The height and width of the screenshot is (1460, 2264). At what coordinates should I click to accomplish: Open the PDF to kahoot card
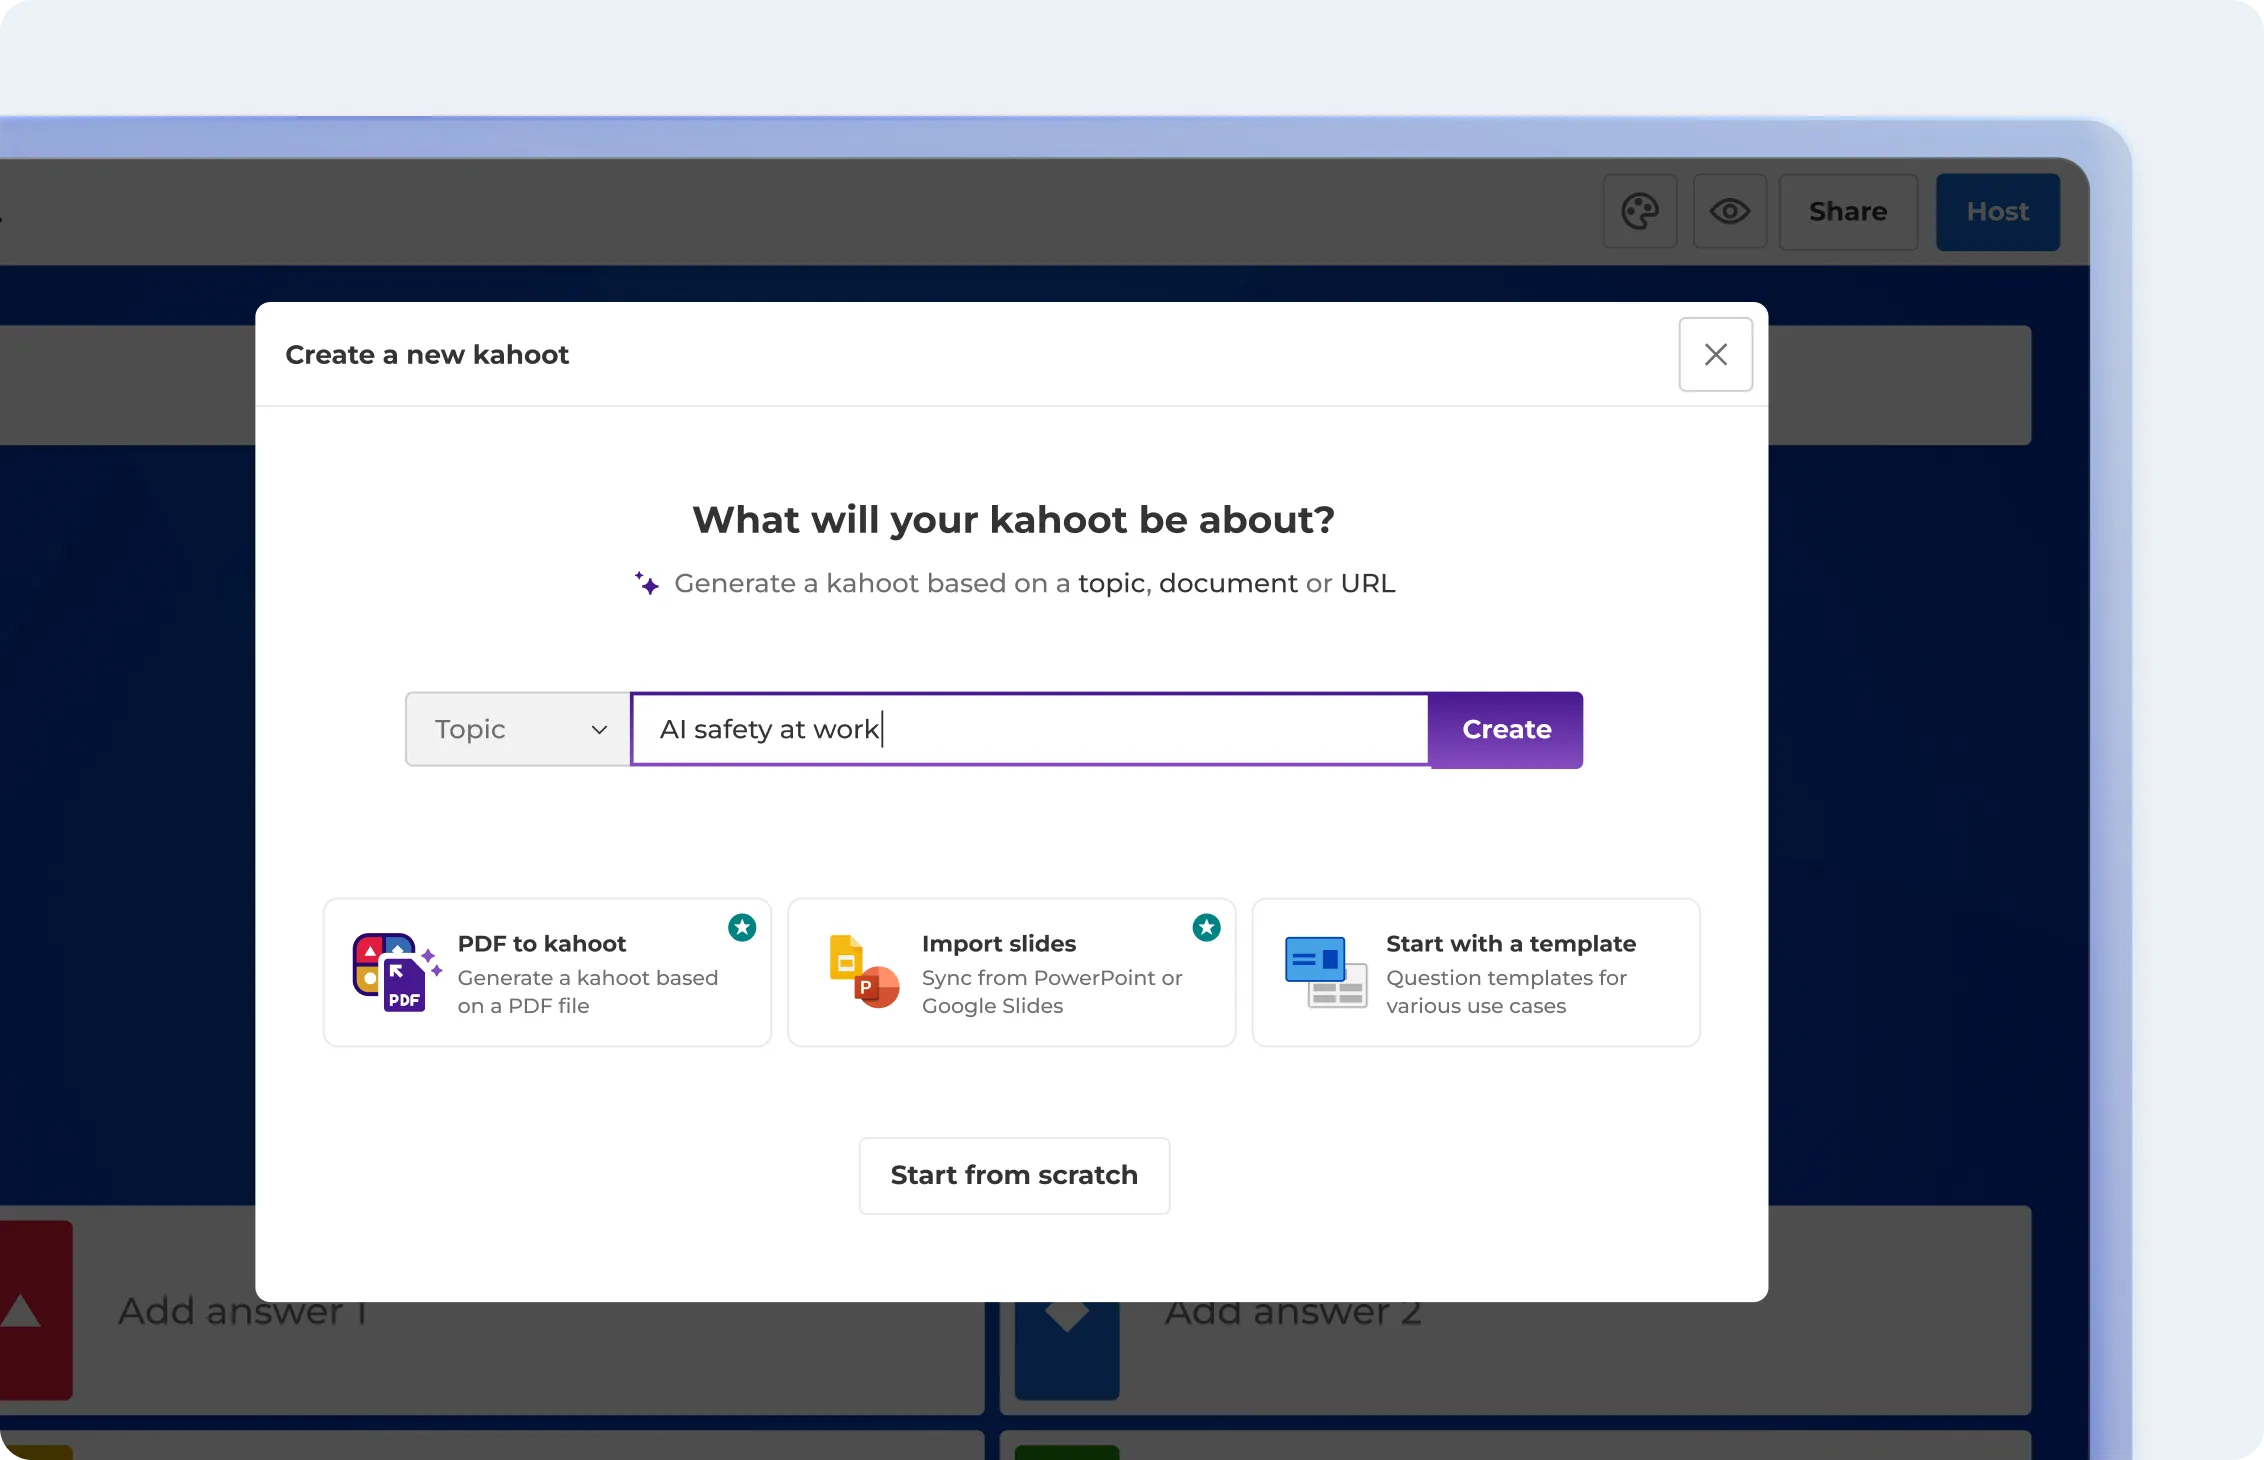pos(547,972)
